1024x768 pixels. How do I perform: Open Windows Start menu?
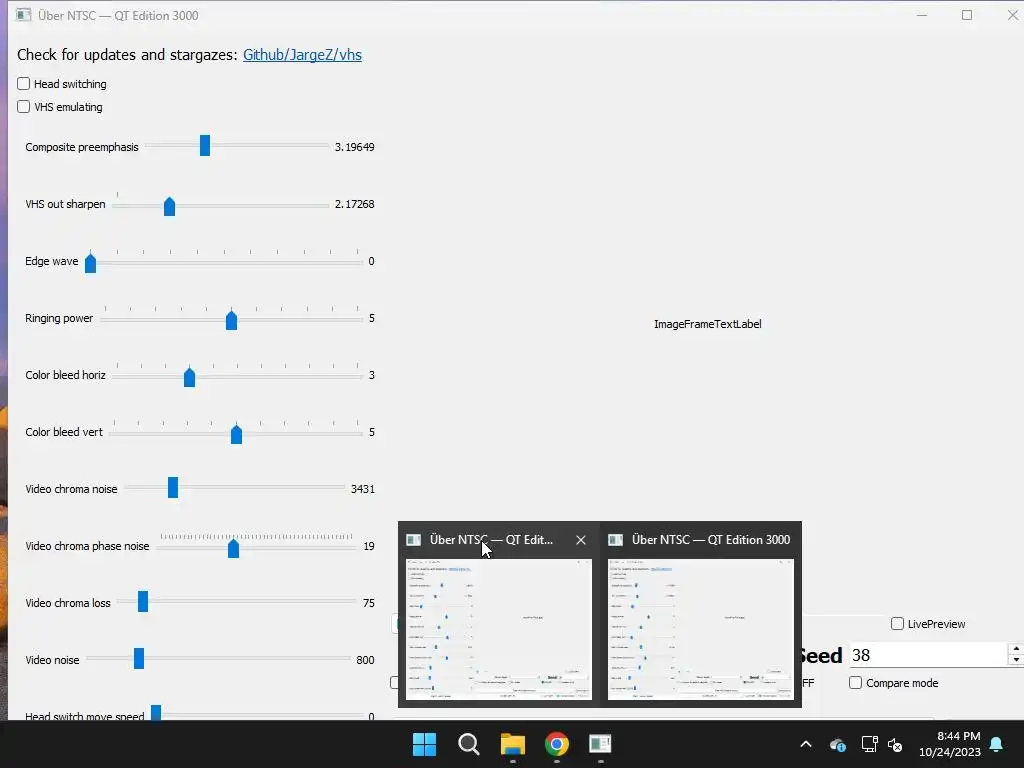point(424,744)
